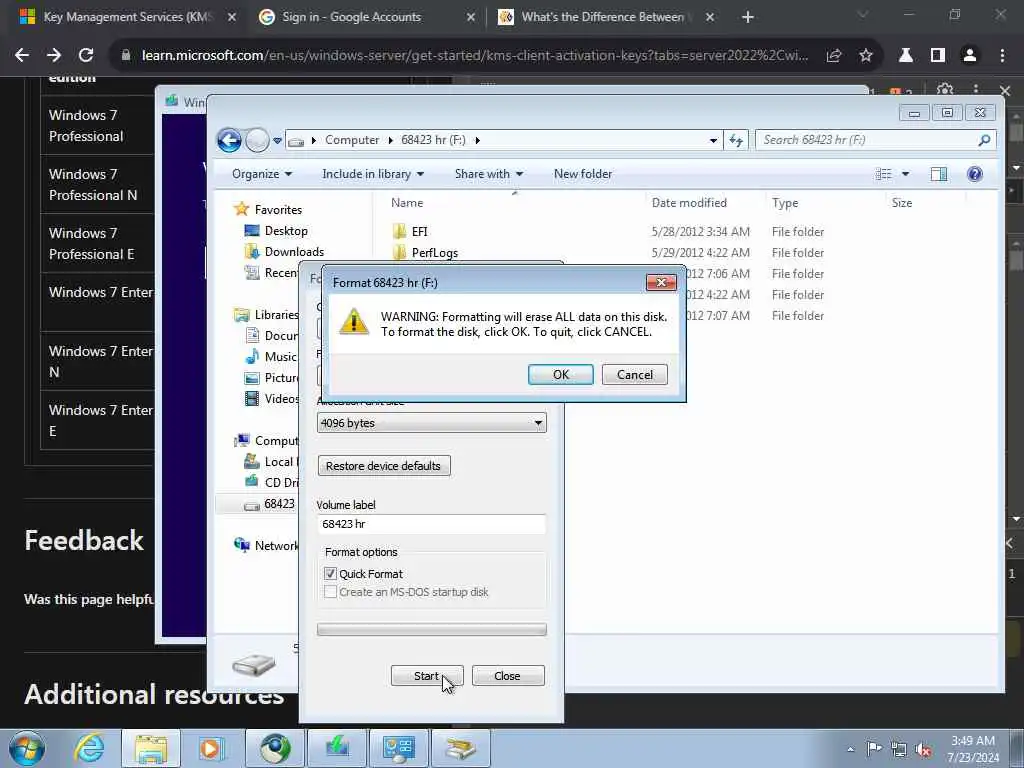Open a new browser tab
Screen dimensions: 1024x768
748,17
